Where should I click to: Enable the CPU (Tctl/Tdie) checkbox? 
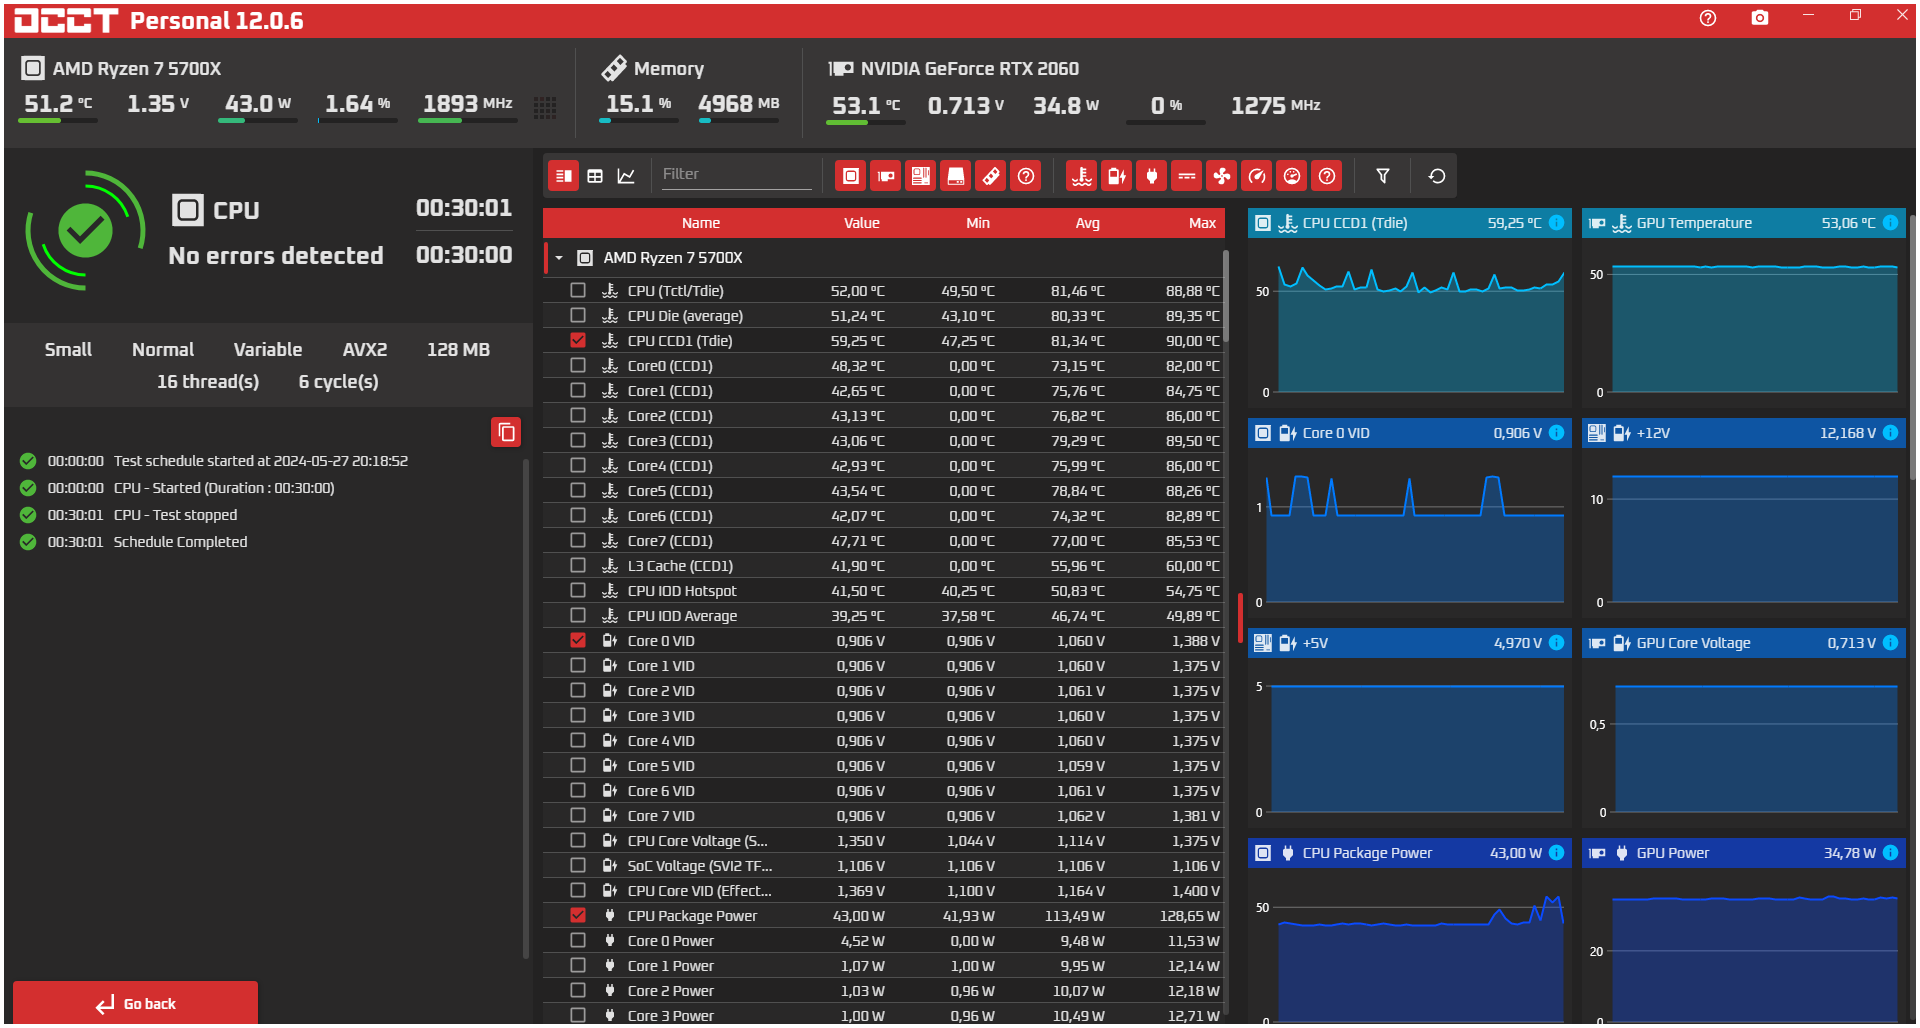coord(578,290)
